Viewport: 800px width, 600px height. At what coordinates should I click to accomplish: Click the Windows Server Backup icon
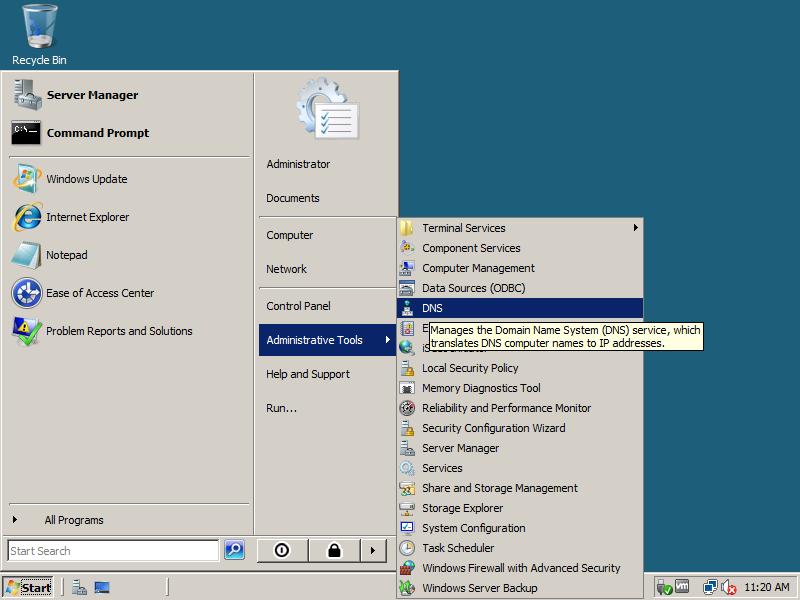[407, 588]
